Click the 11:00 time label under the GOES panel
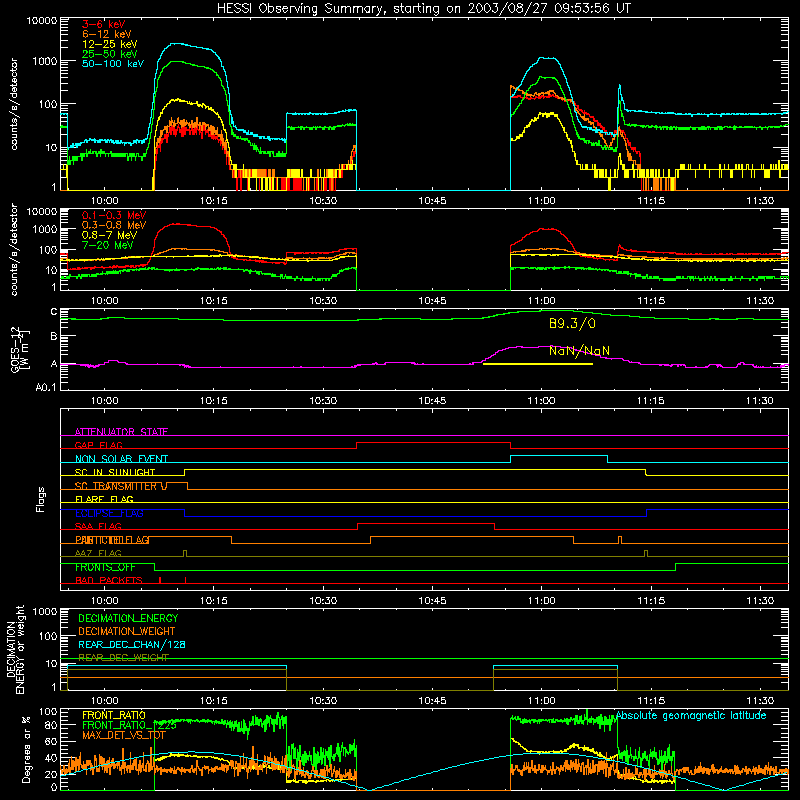Viewport: 800px width, 800px height. click(x=541, y=401)
